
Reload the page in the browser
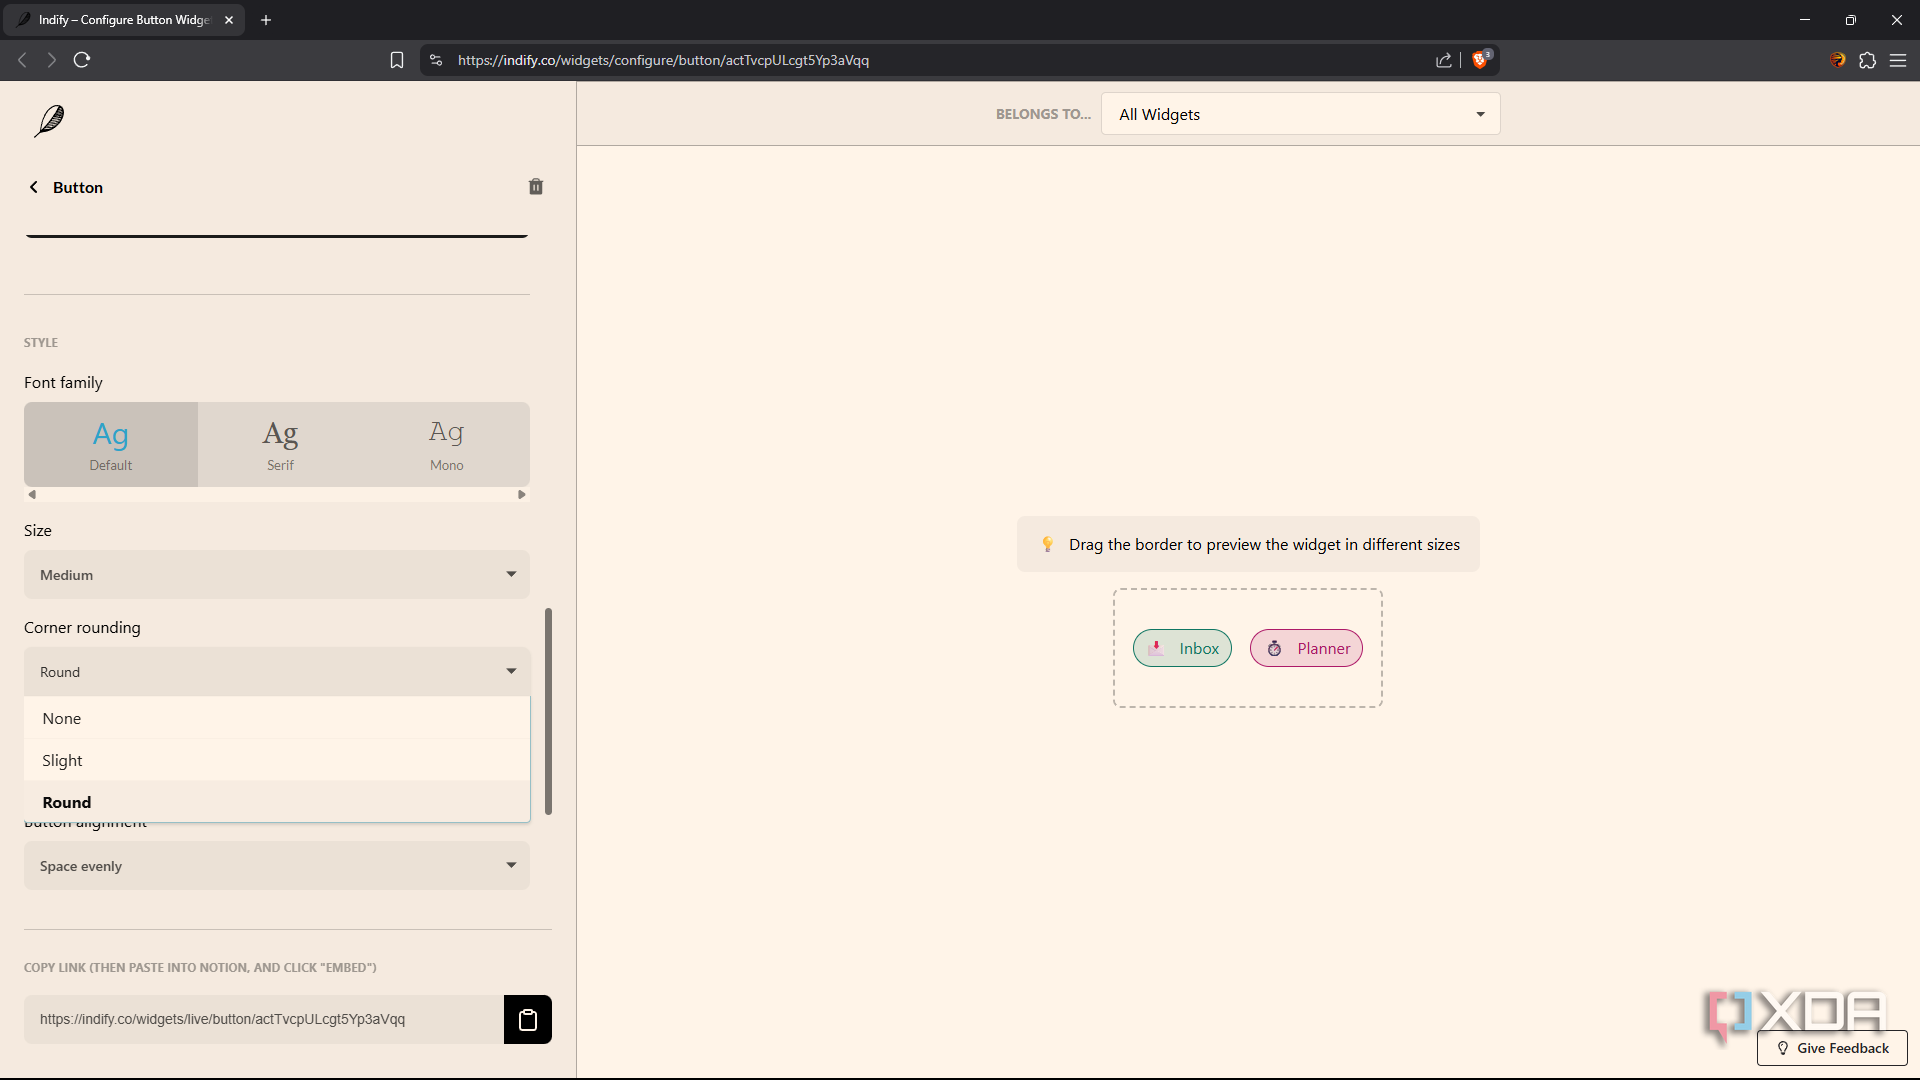pos(82,60)
